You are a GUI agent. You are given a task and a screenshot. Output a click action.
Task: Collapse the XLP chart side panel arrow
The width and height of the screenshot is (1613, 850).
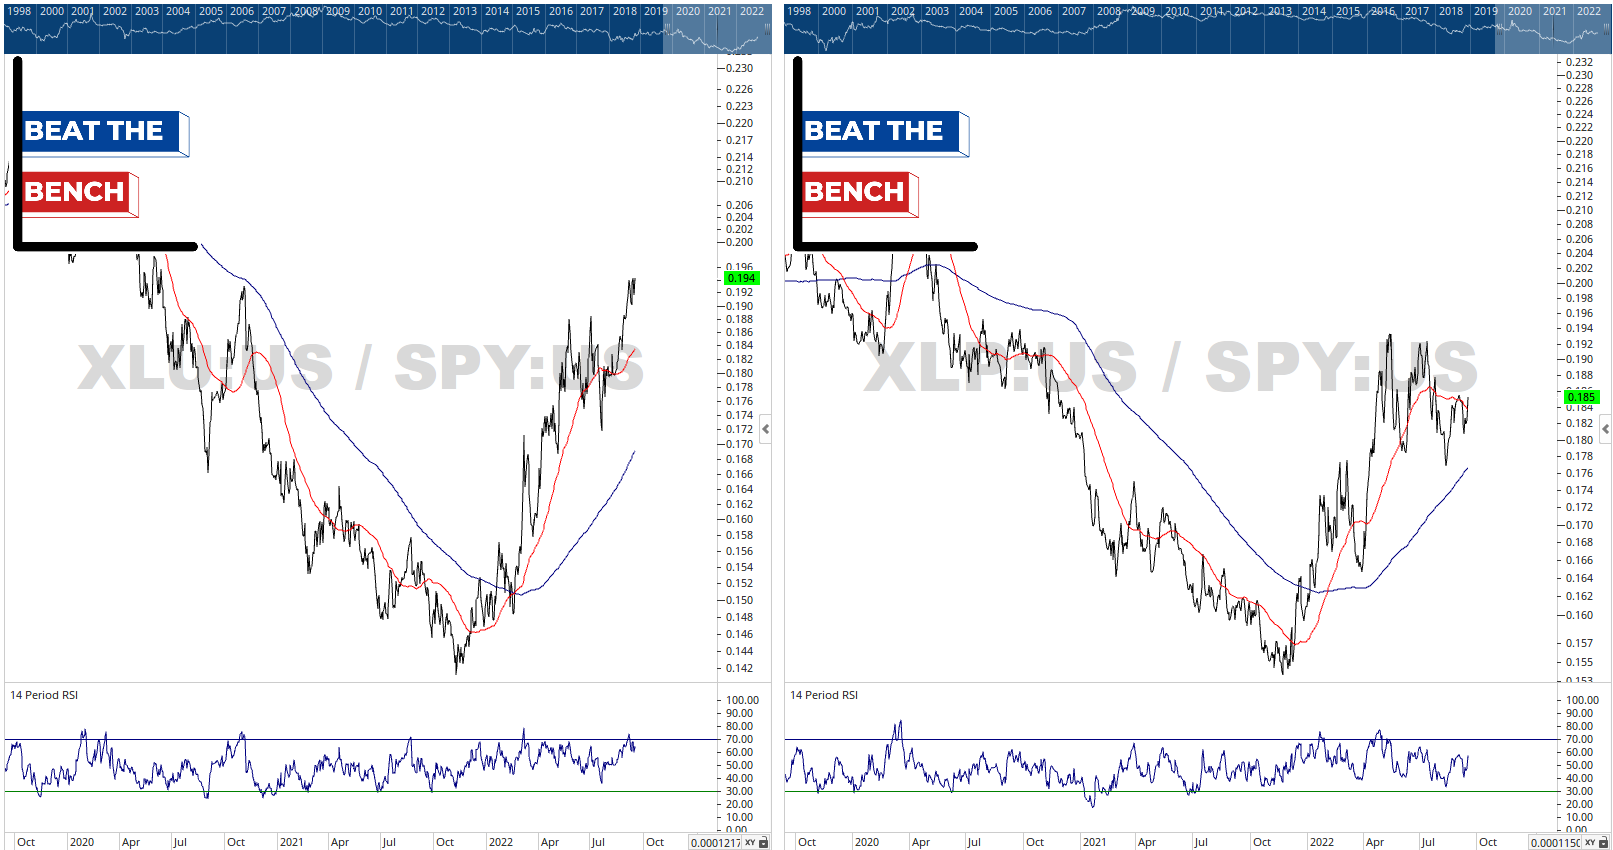[1605, 430]
